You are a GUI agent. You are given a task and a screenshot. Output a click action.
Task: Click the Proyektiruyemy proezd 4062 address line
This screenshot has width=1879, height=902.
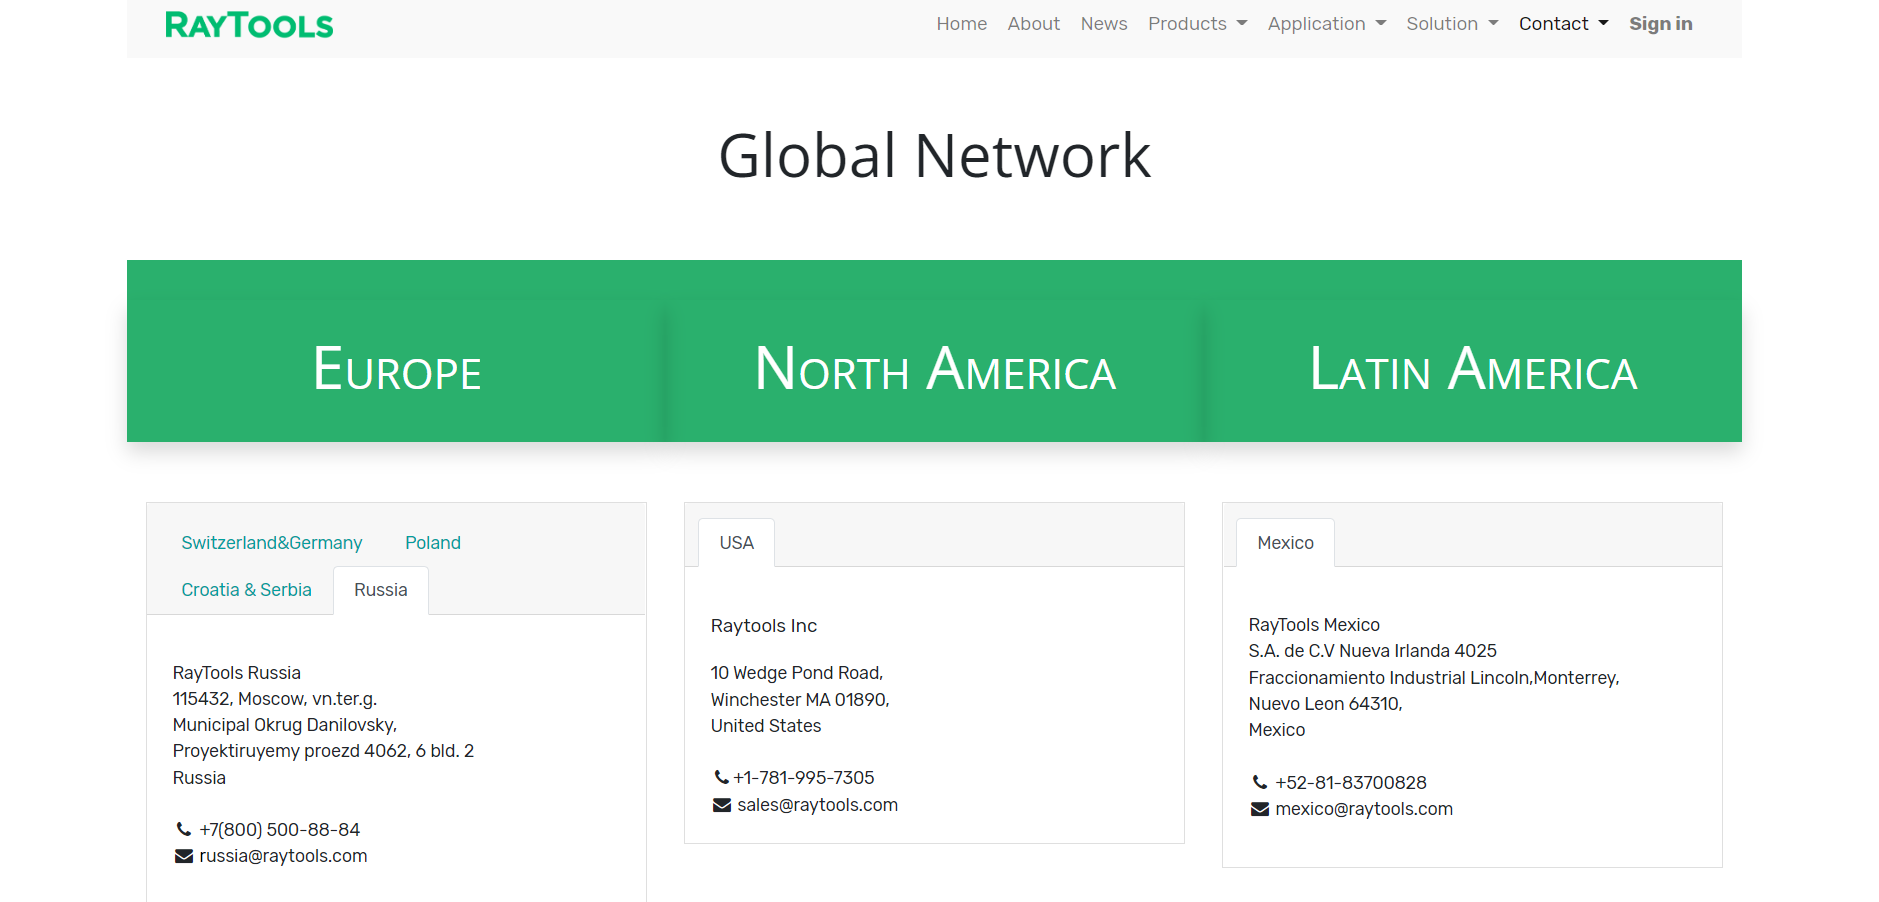tap(324, 751)
